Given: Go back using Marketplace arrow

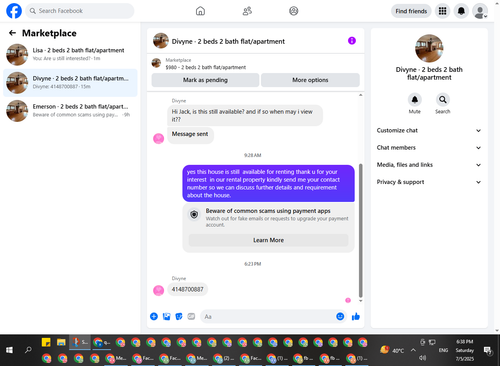Looking at the screenshot, I should (12, 33).
